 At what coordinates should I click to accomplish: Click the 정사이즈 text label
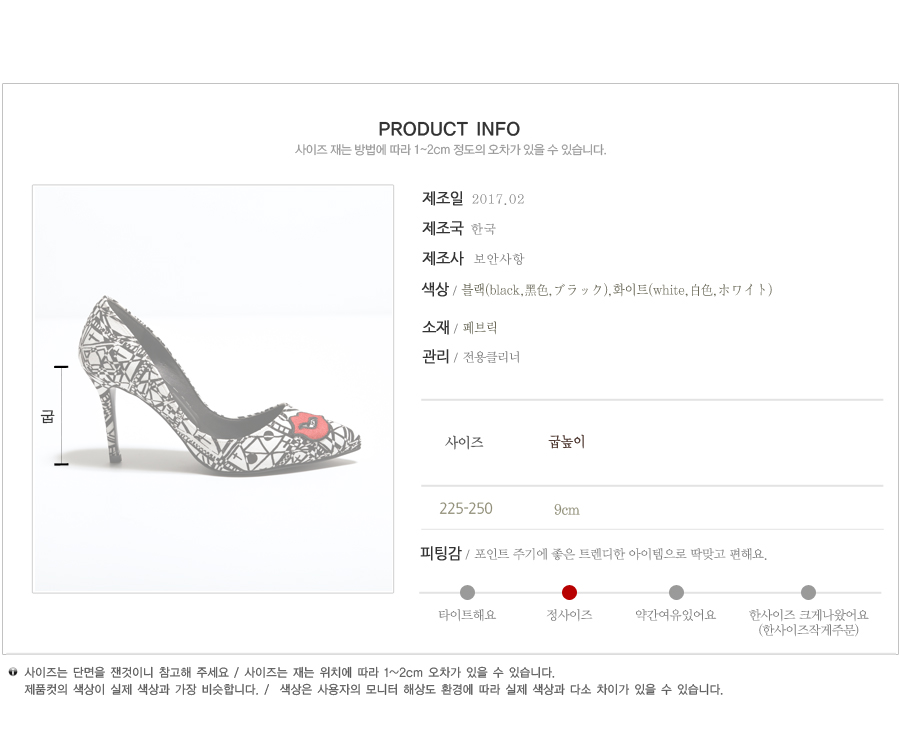click(x=569, y=615)
